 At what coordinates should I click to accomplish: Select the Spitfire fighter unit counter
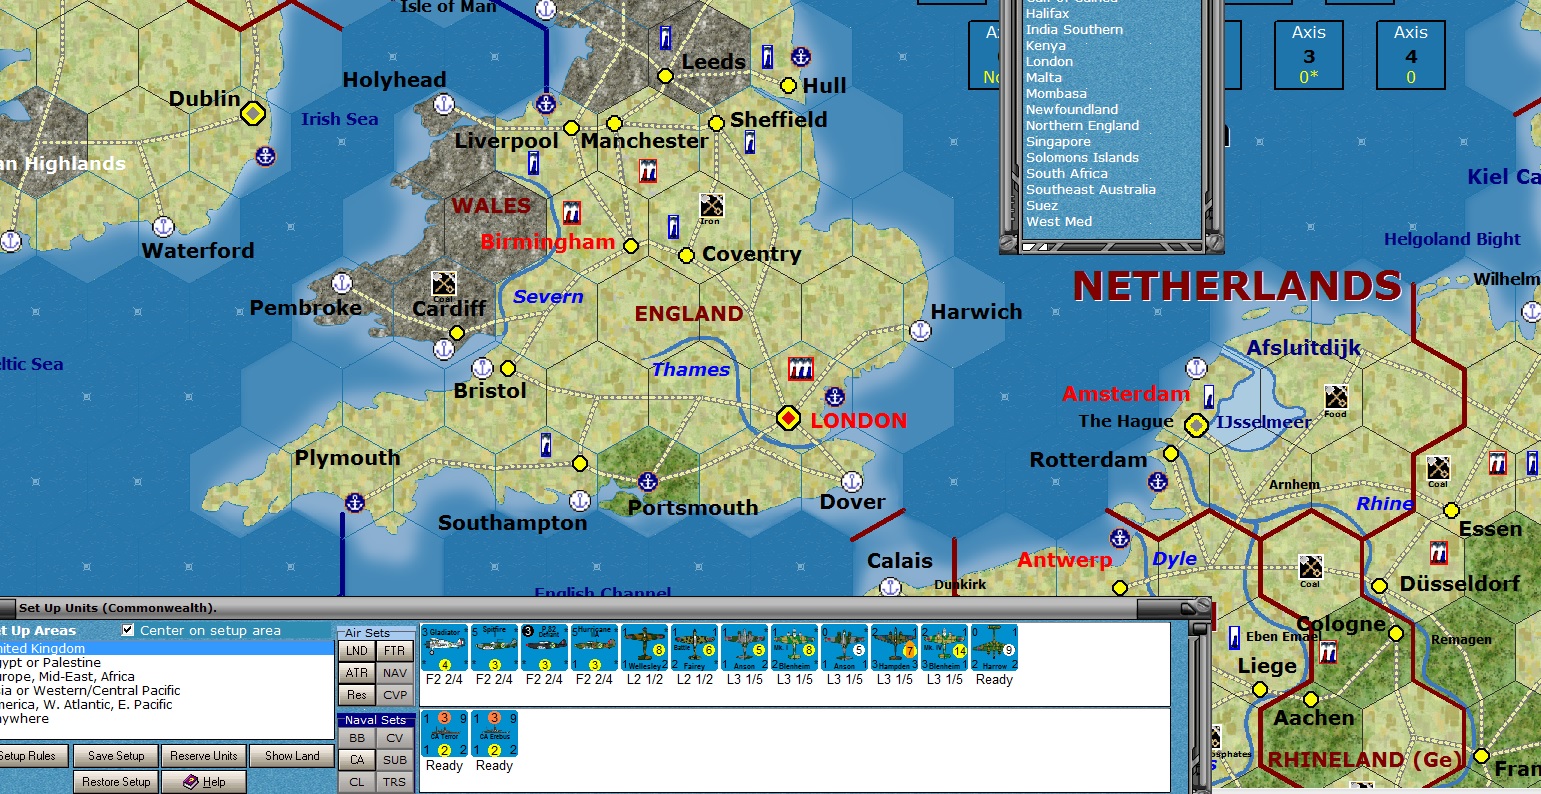(494, 648)
